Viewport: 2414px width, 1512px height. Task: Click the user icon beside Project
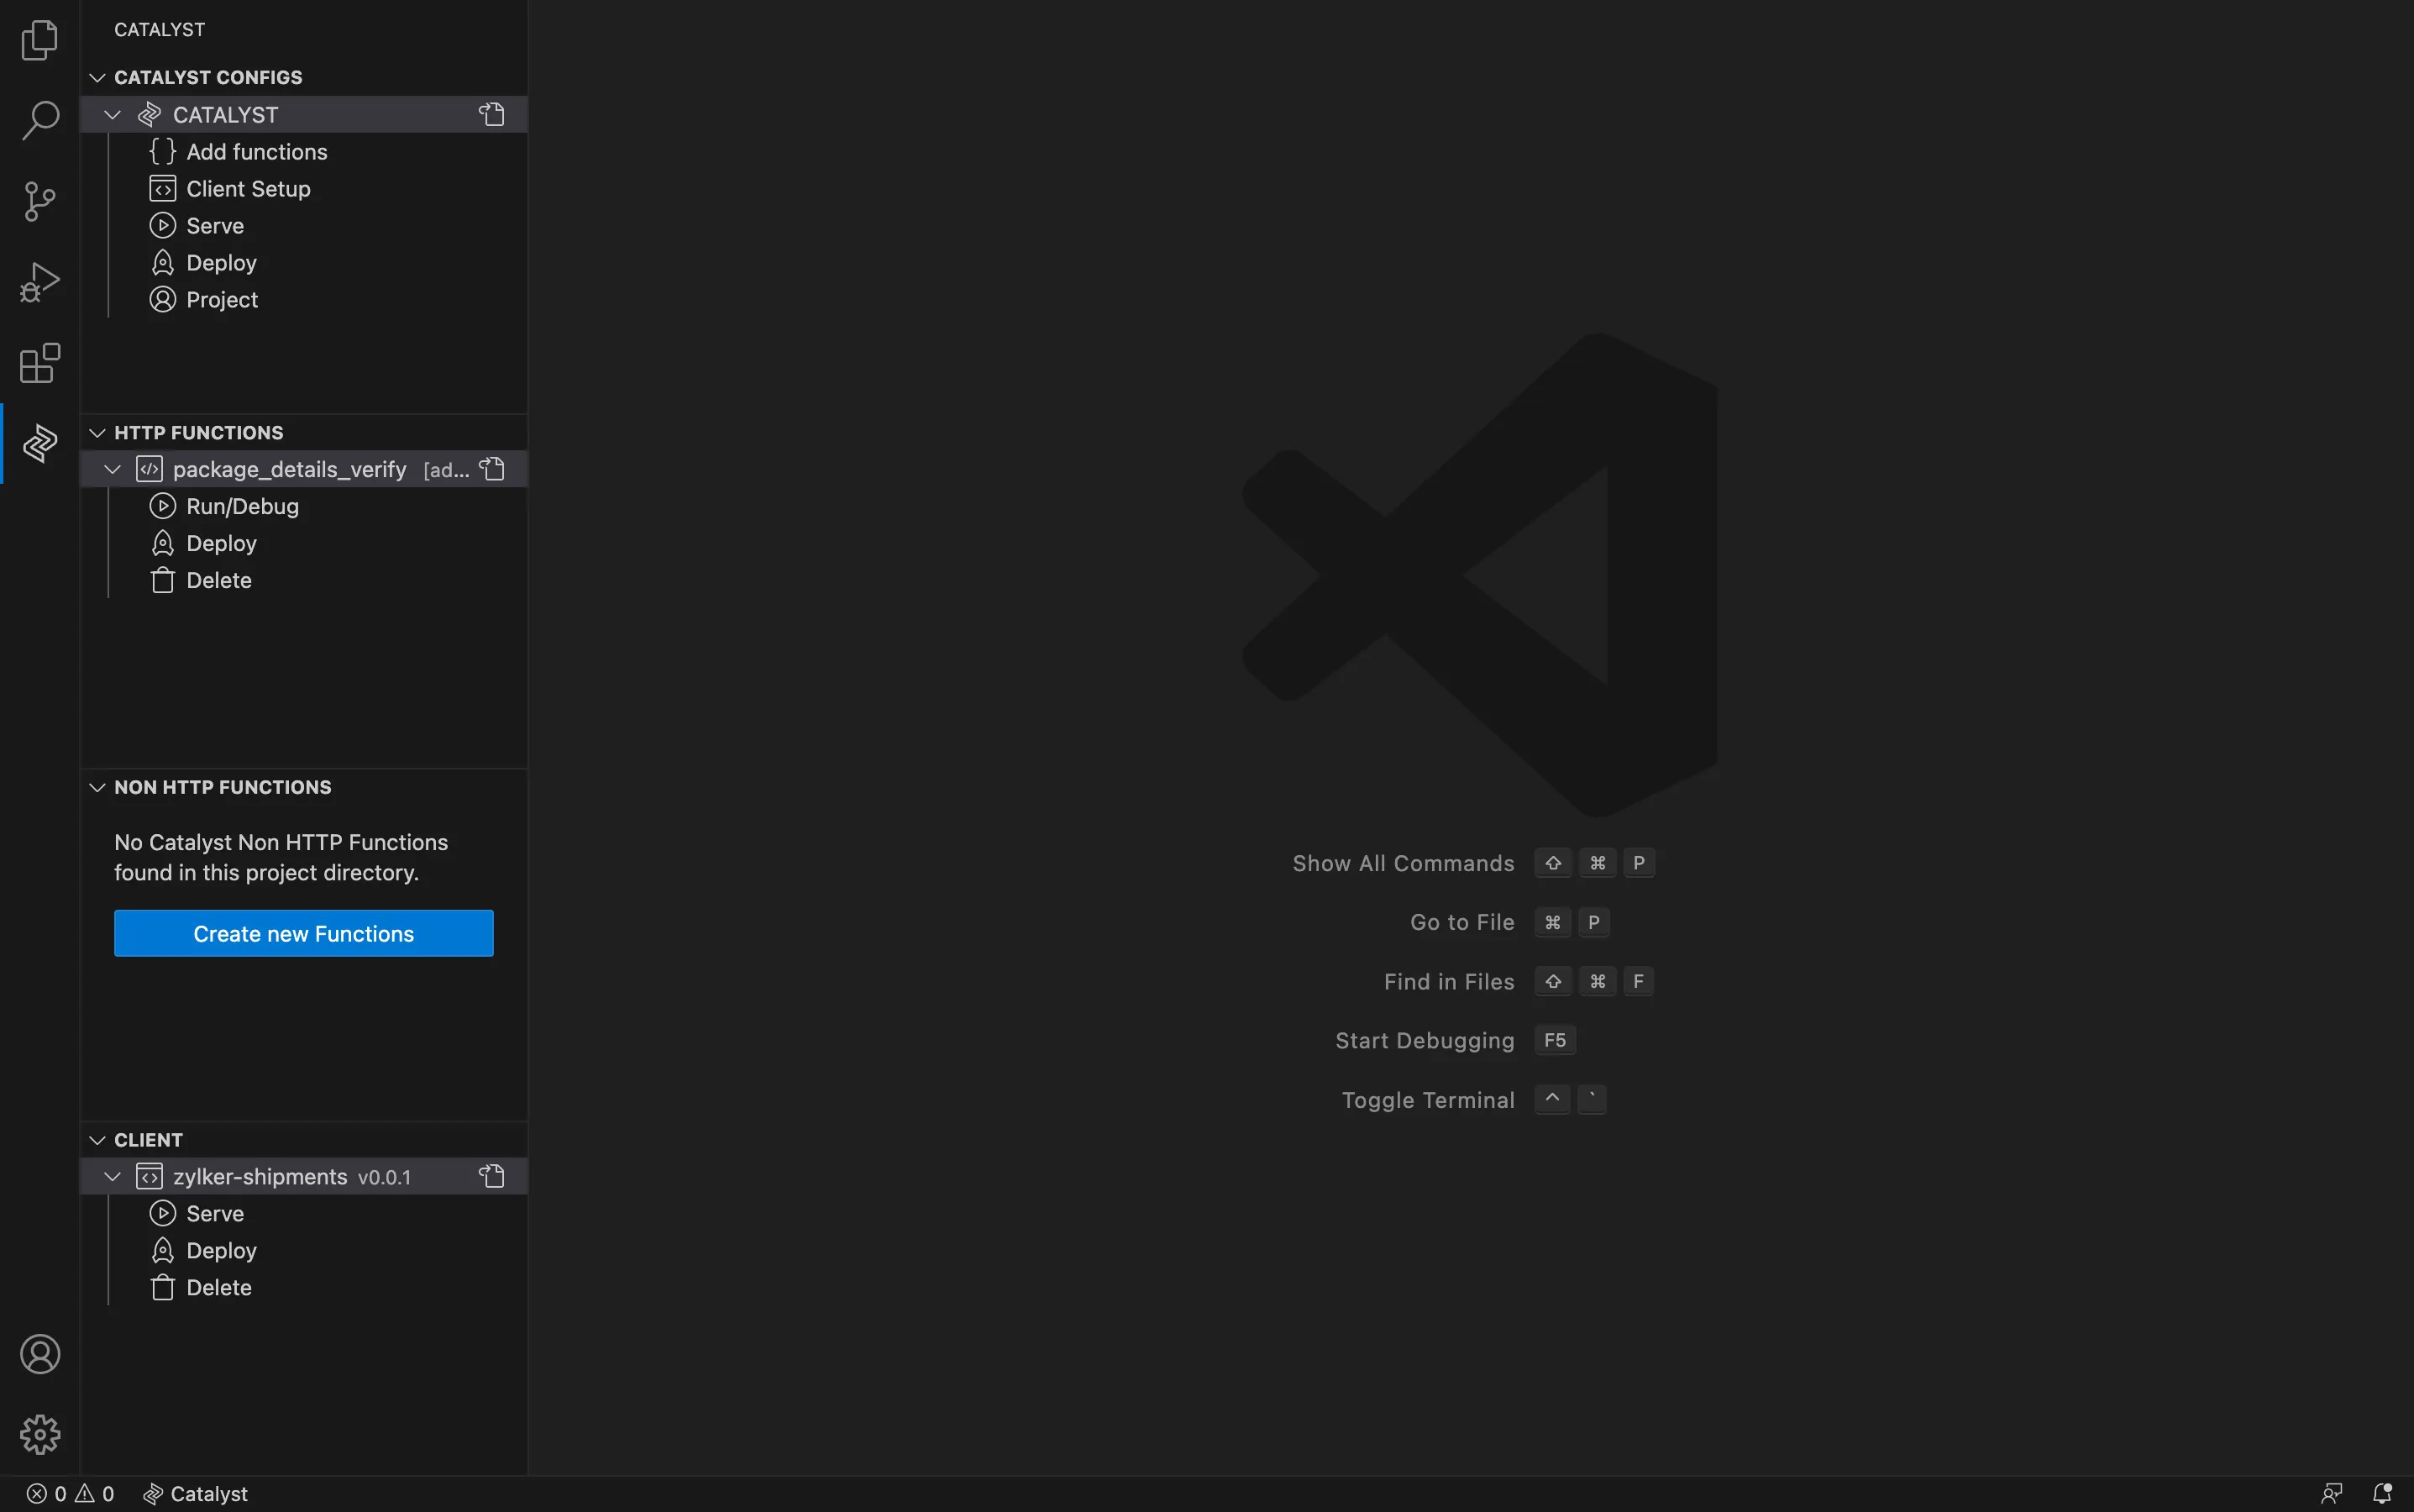coord(163,299)
